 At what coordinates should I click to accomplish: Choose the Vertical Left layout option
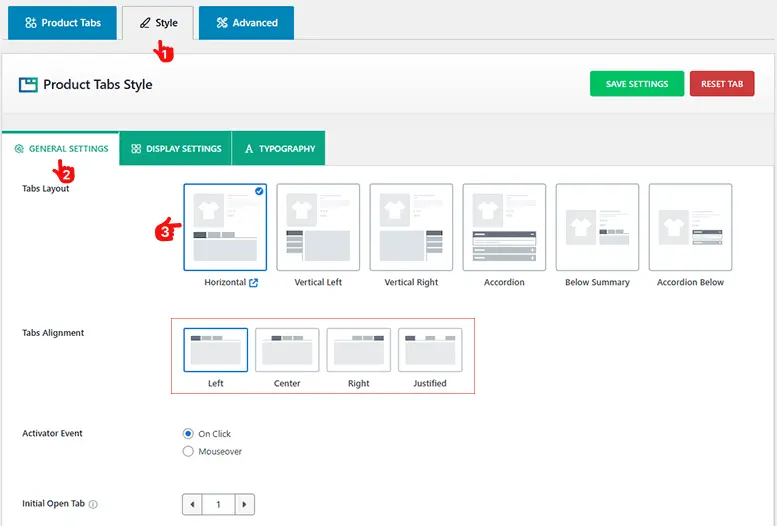318,227
